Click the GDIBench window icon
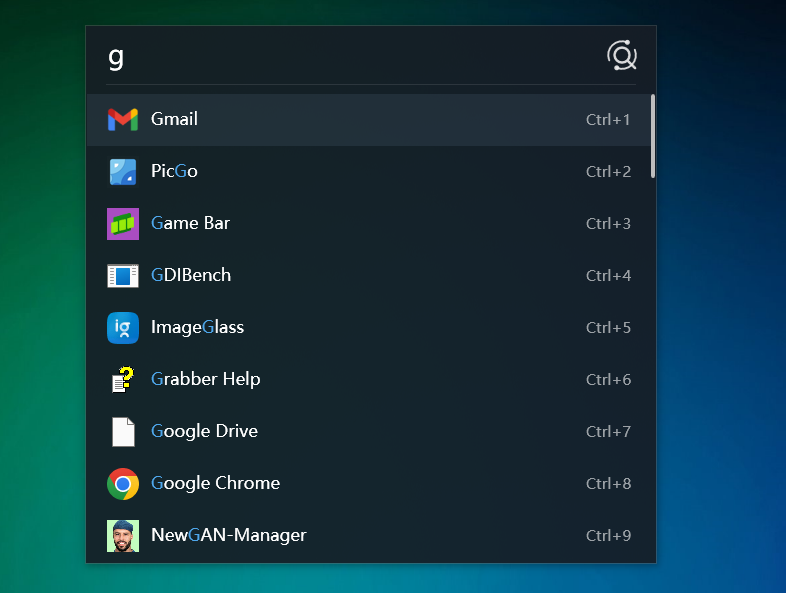The height and width of the screenshot is (593, 786). [123, 276]
